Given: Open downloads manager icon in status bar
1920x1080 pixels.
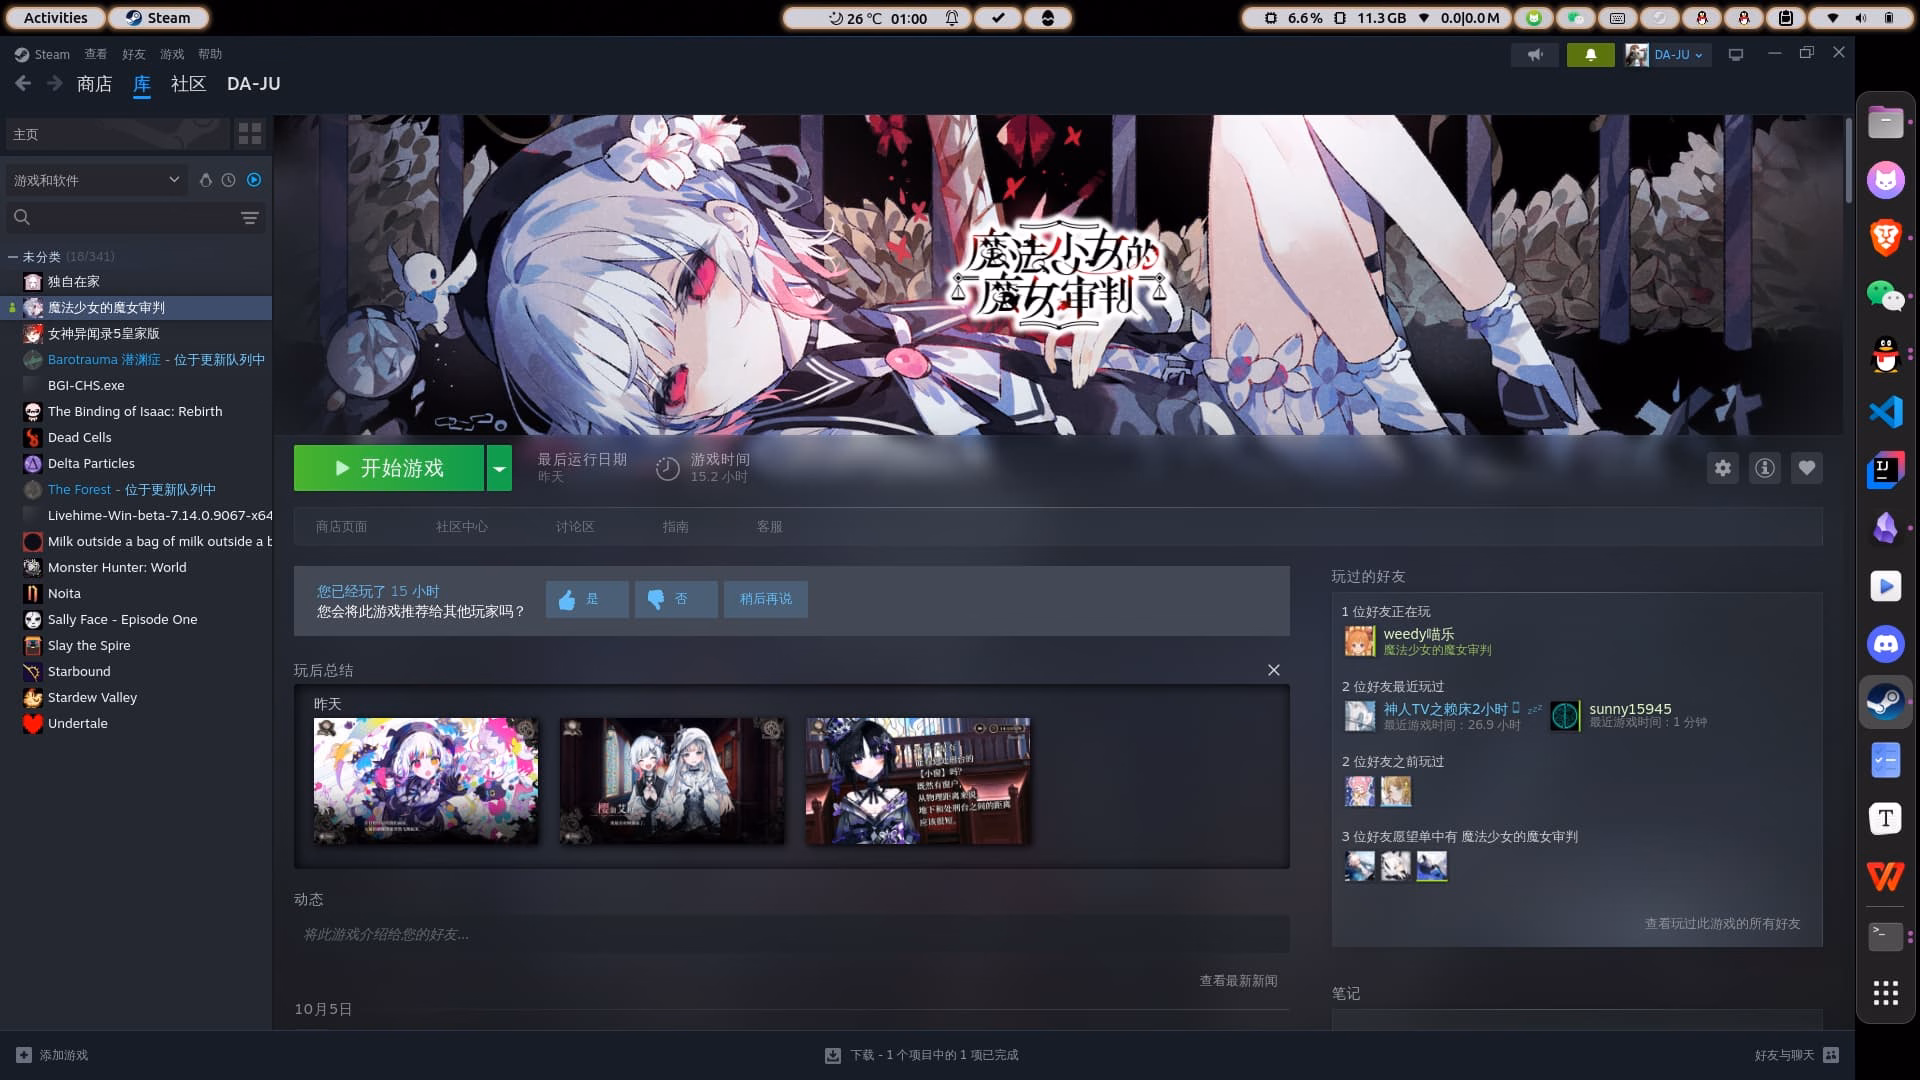Looking at the screenshot, I should (832, 1055).
